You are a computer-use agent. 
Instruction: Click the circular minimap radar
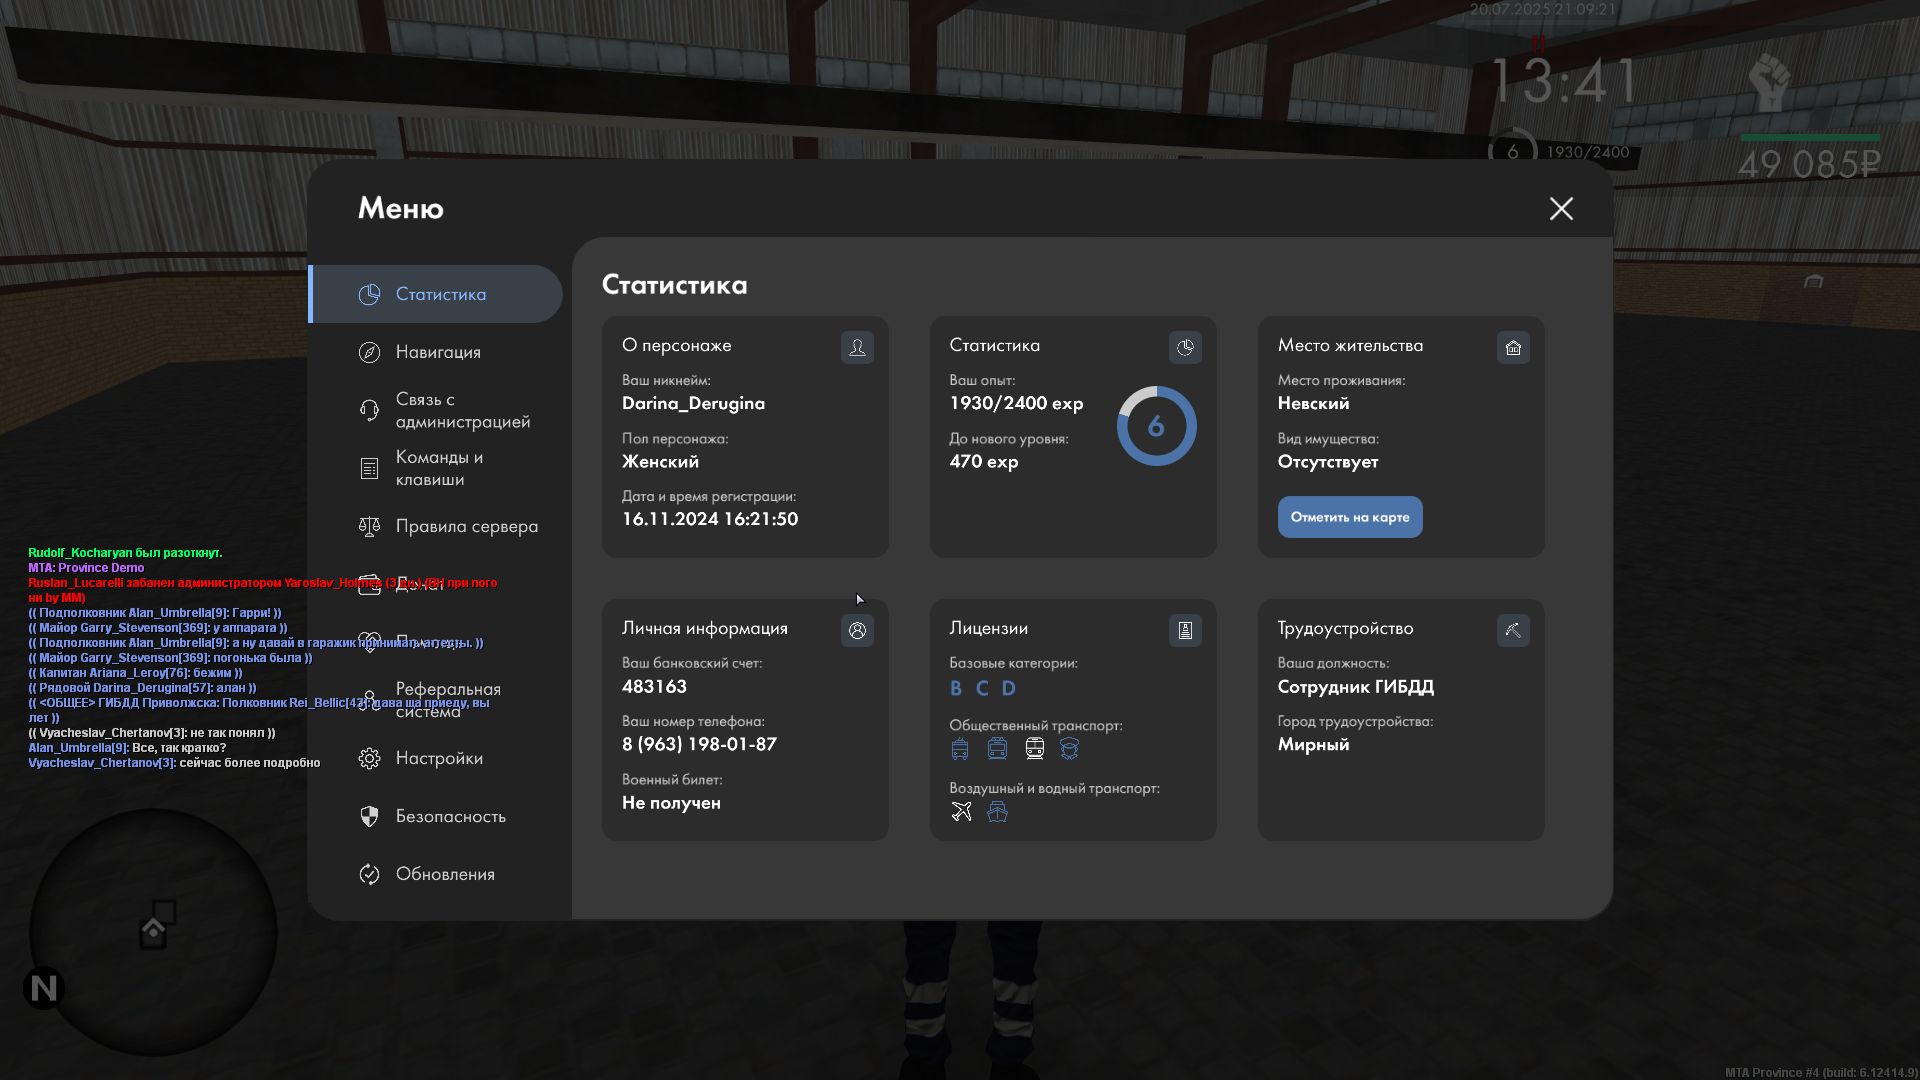pos(153,932)
